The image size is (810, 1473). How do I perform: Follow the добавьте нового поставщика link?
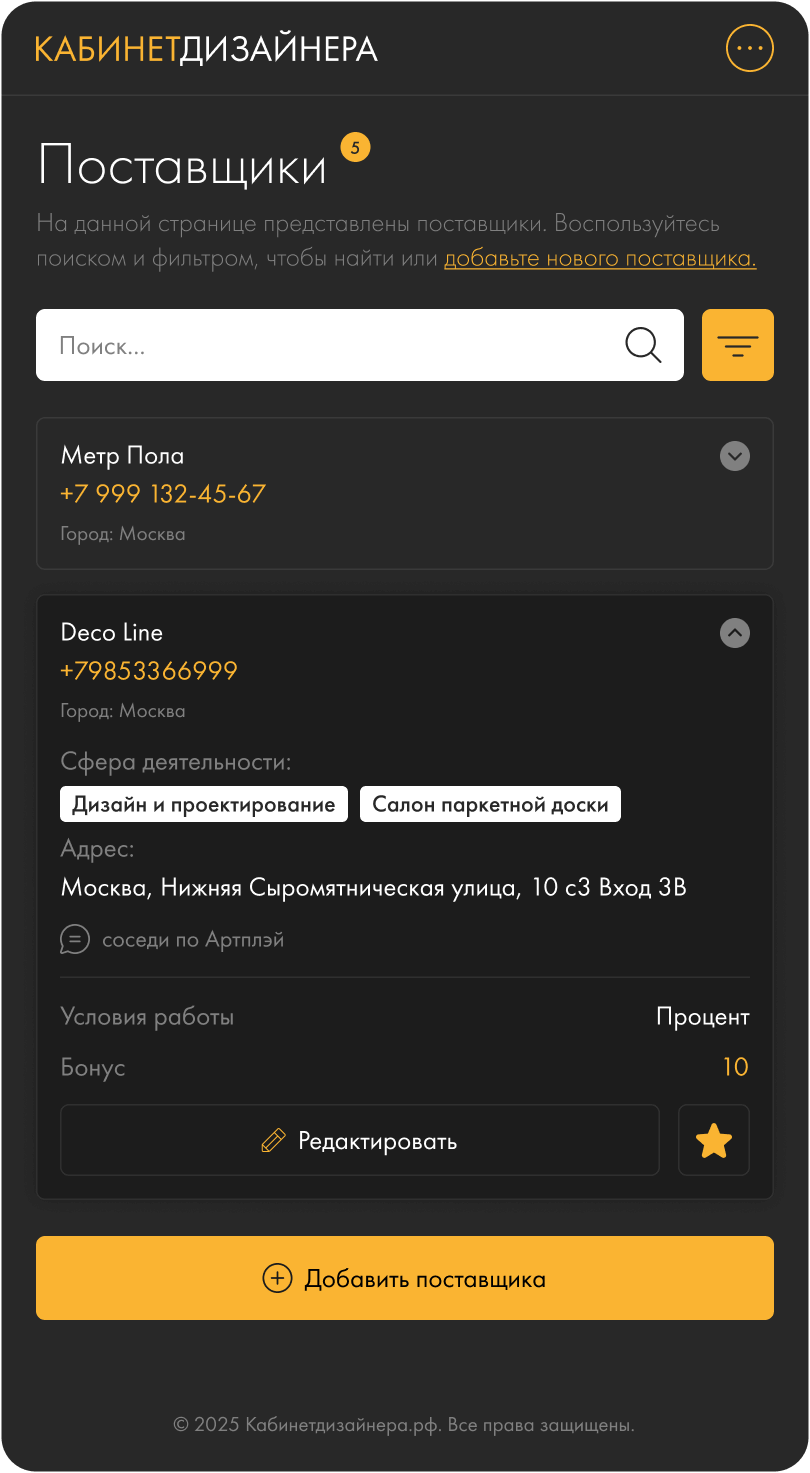coord(600,259)
